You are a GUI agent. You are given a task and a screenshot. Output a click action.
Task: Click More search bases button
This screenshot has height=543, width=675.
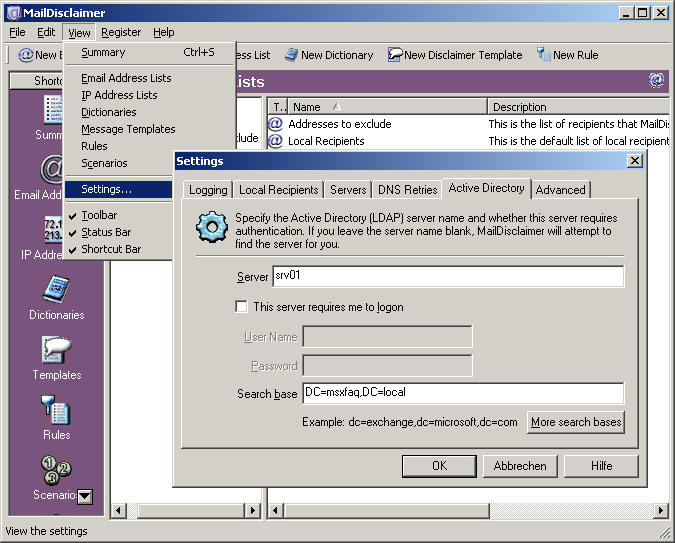point(576,422)
